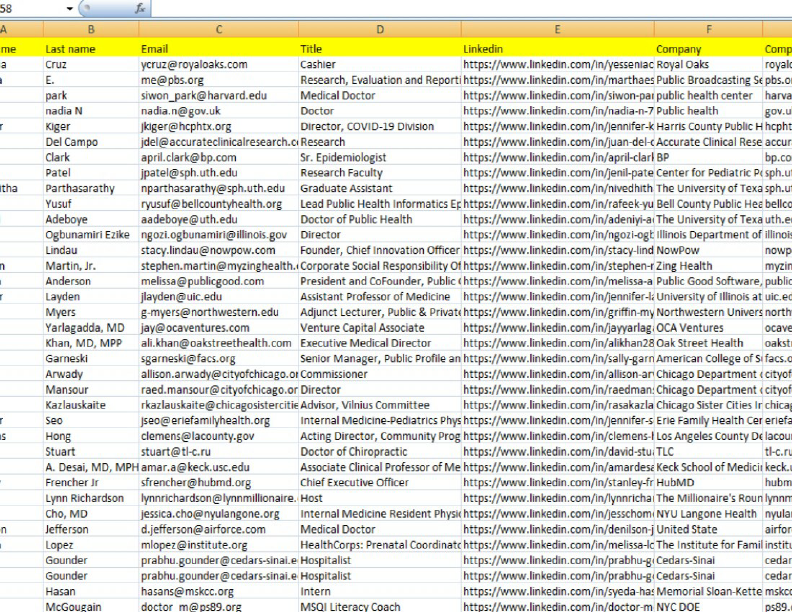Select last name cell 'Mansour'

(x=91, y=390)
